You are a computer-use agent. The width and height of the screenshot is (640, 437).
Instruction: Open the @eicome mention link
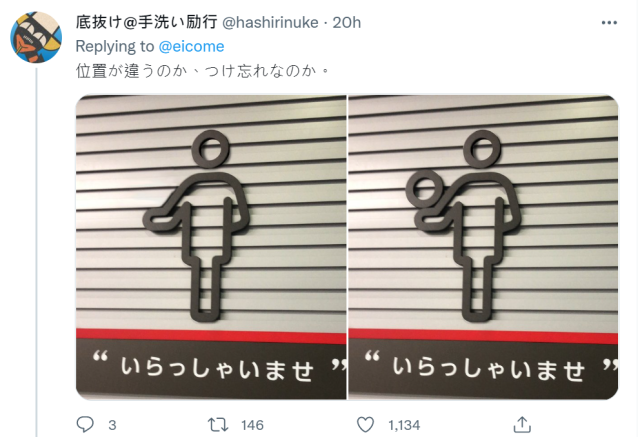(x=191, y=47)
